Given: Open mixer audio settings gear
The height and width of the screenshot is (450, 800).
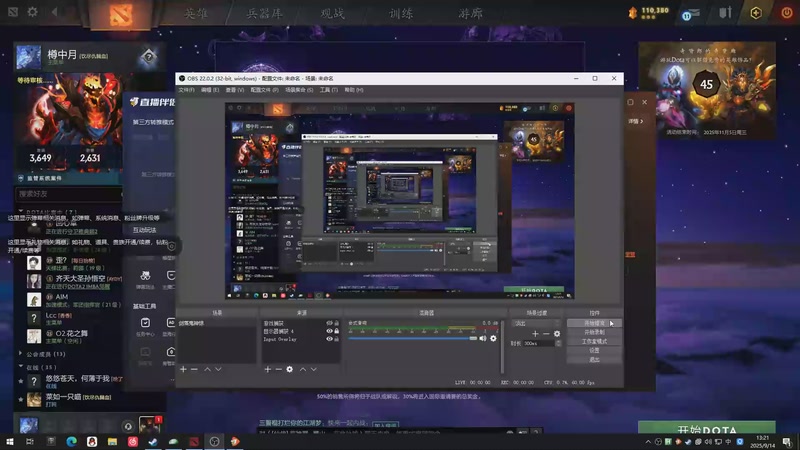Looking at the screenshot, I should [493, 338].
